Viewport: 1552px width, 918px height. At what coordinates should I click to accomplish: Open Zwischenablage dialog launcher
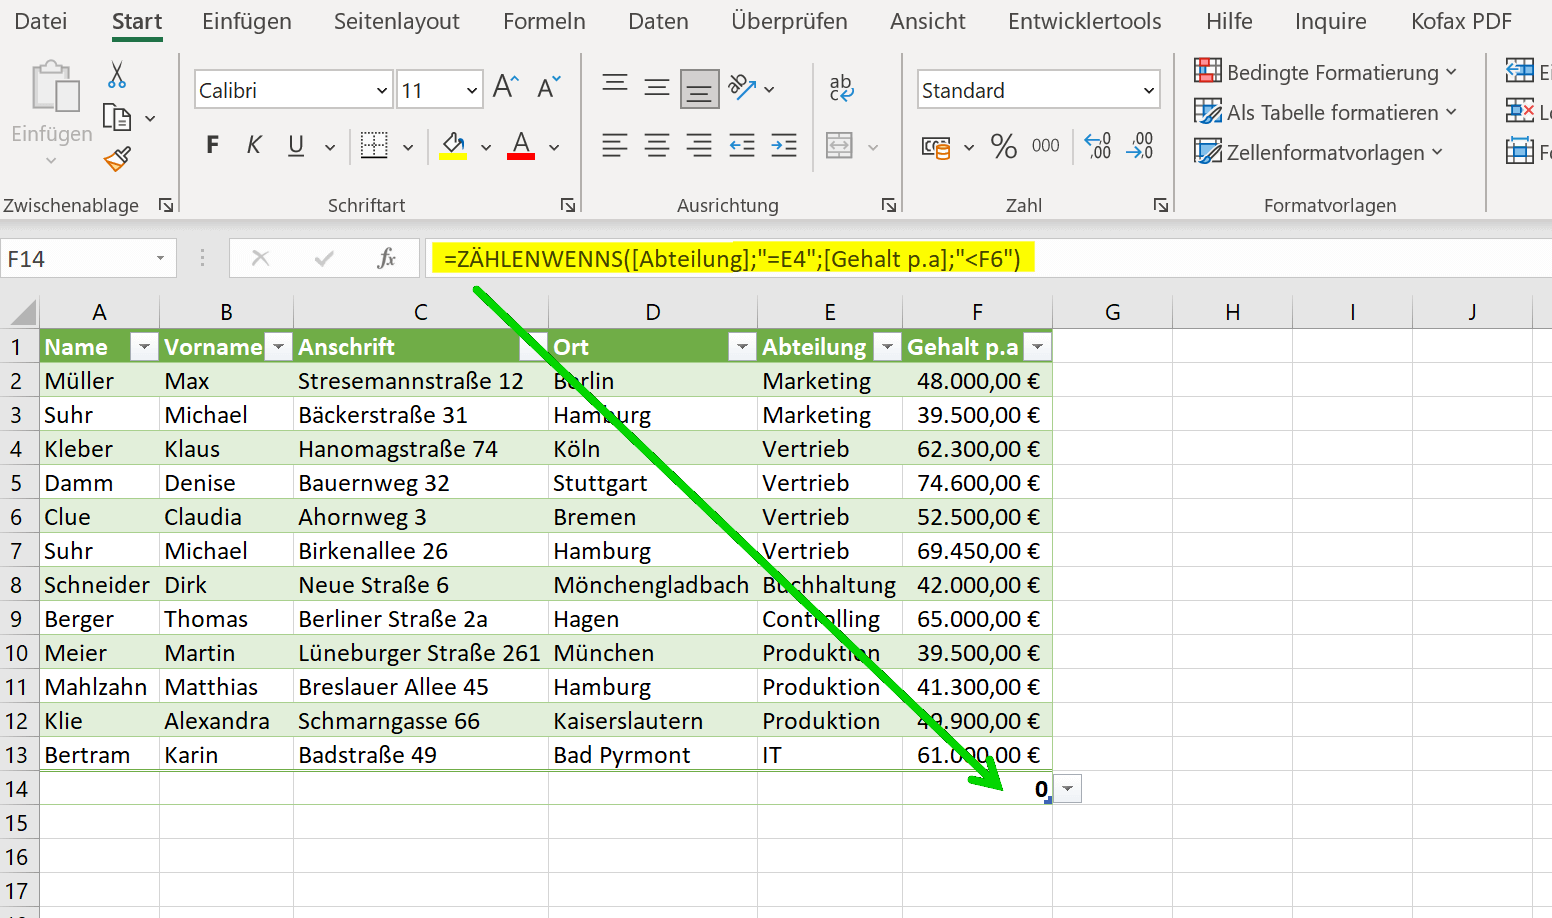tap(166, 205)
